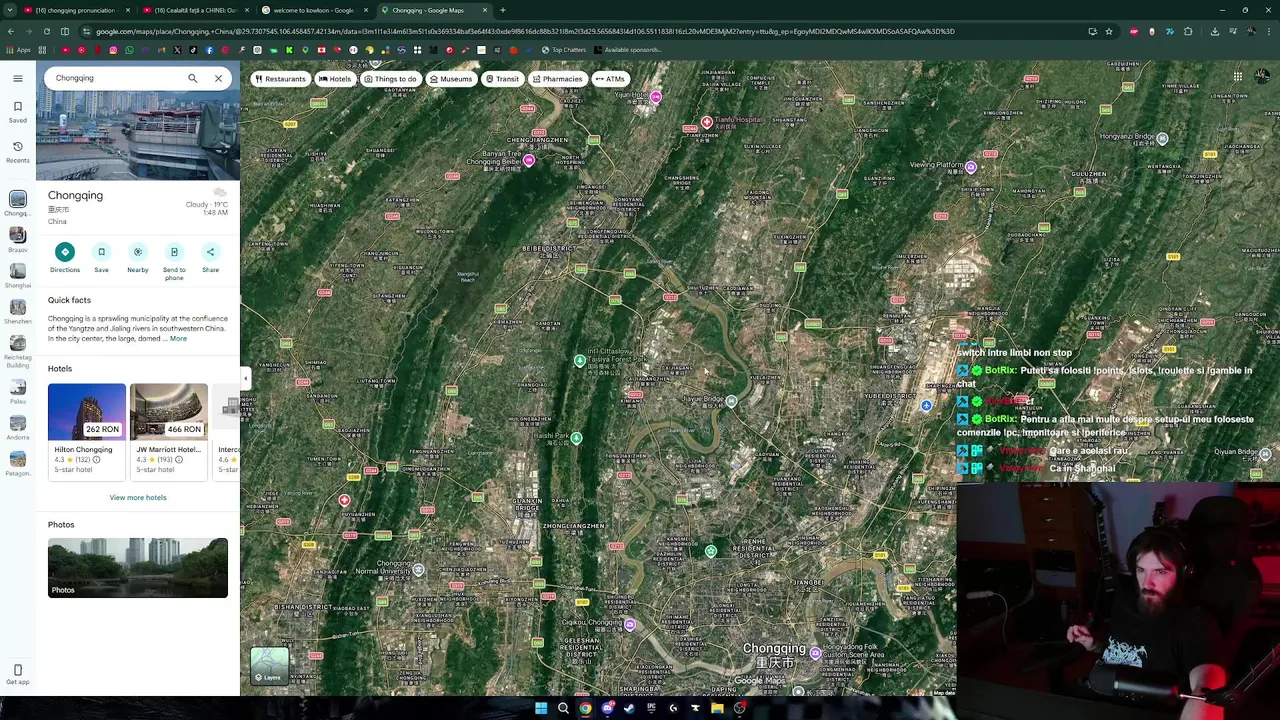Open the Google apps grid

click(x=1238, y=77)
